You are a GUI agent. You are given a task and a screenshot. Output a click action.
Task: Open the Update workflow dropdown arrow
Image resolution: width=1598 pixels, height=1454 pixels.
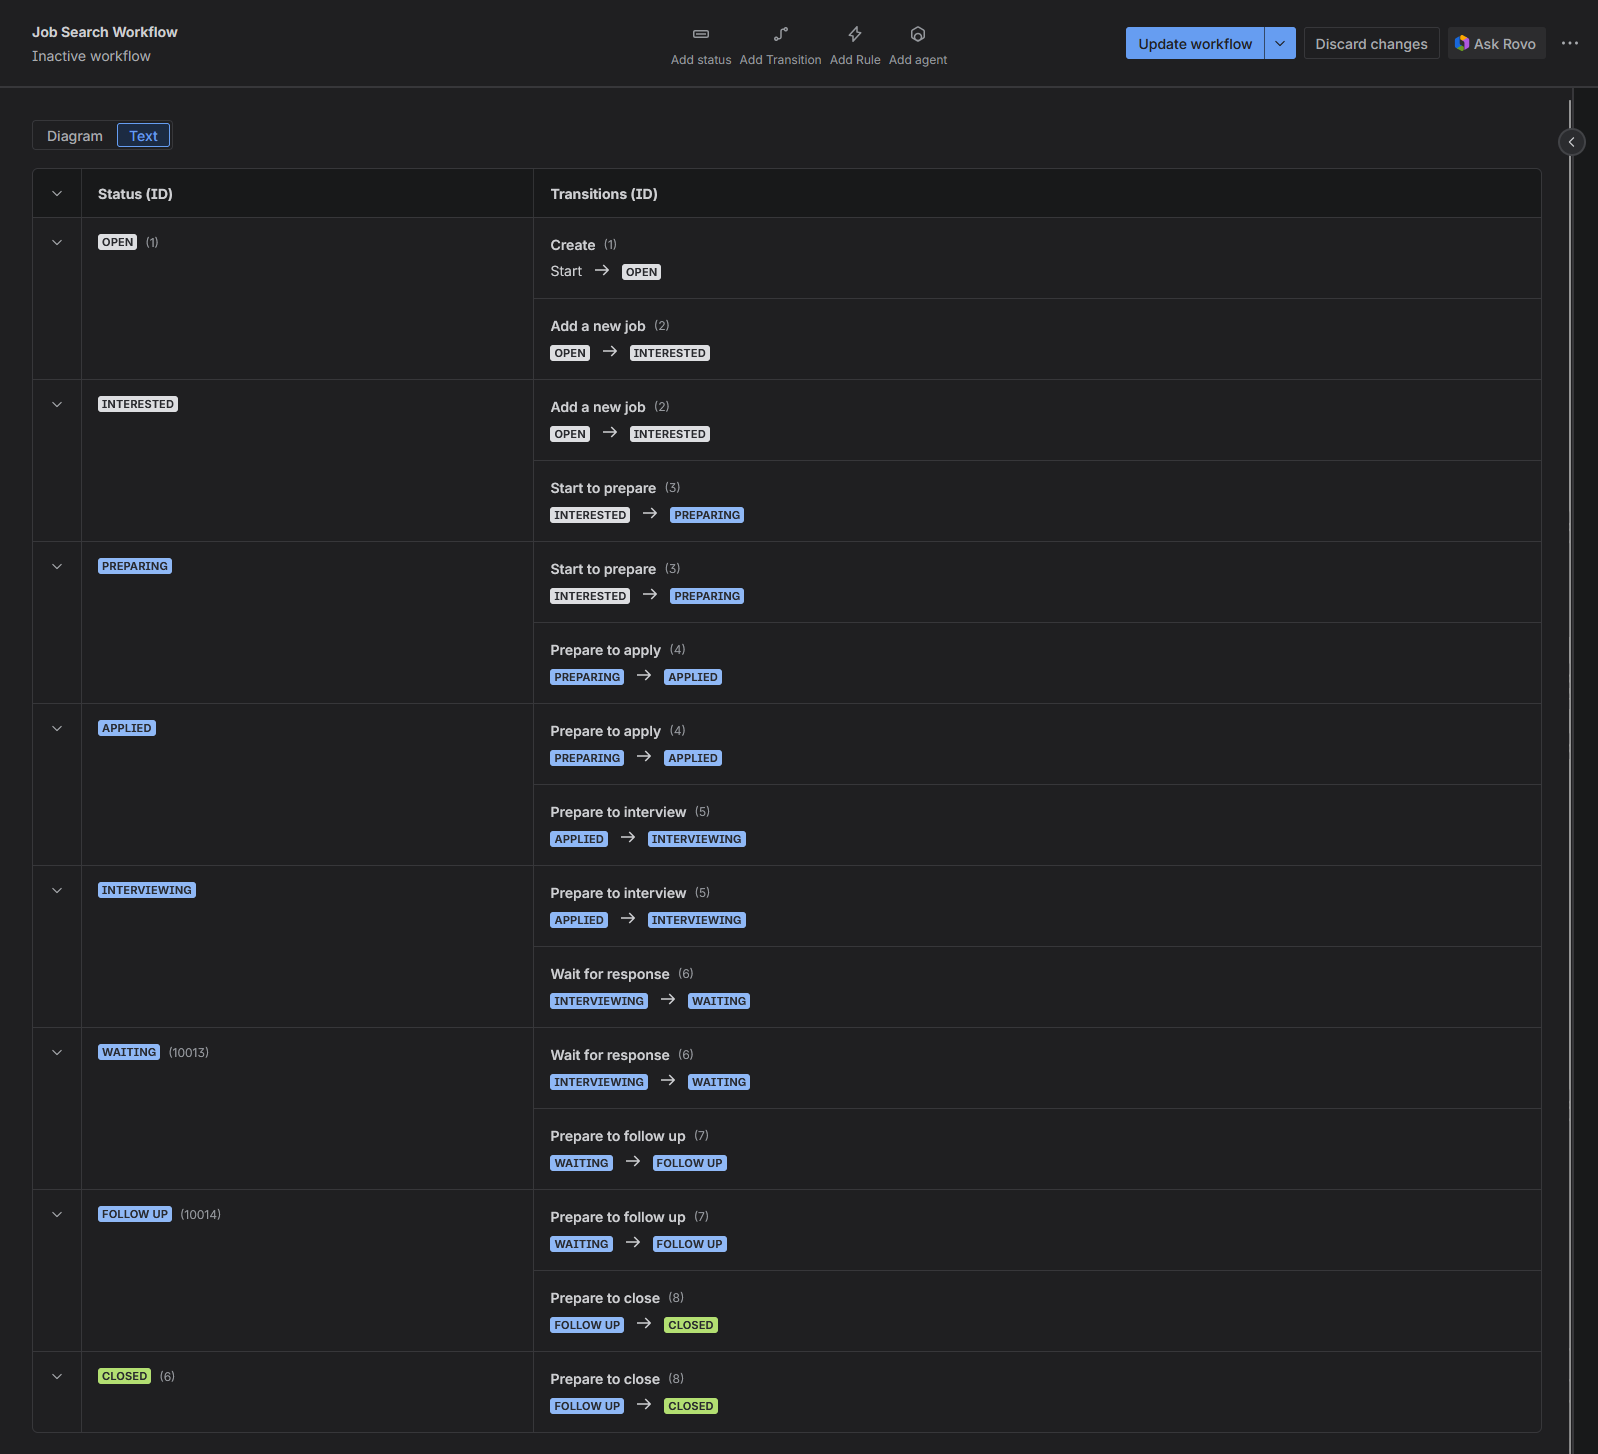click(1280, 43)
